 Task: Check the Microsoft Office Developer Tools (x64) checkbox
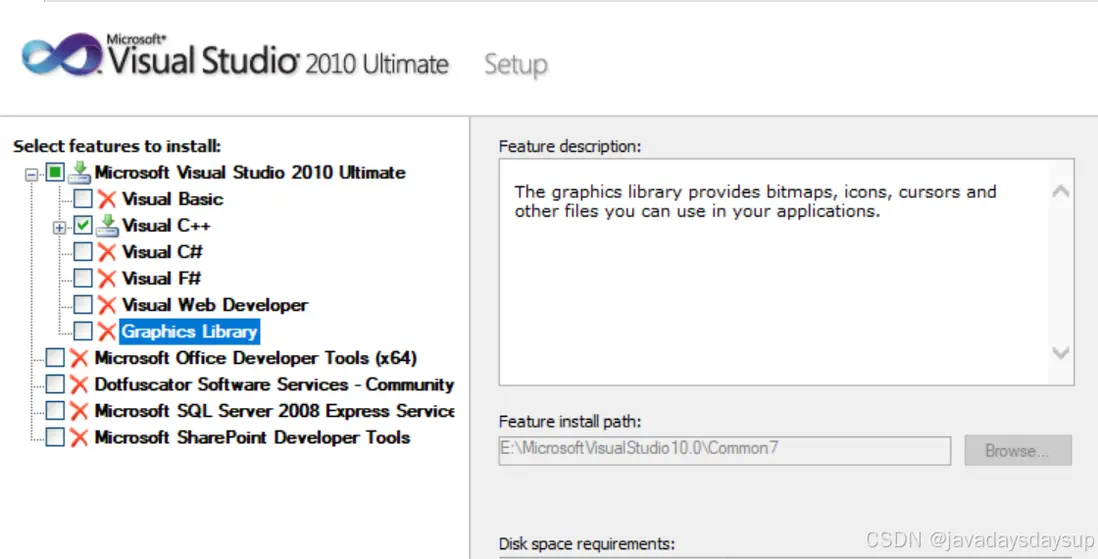point(55,358)
